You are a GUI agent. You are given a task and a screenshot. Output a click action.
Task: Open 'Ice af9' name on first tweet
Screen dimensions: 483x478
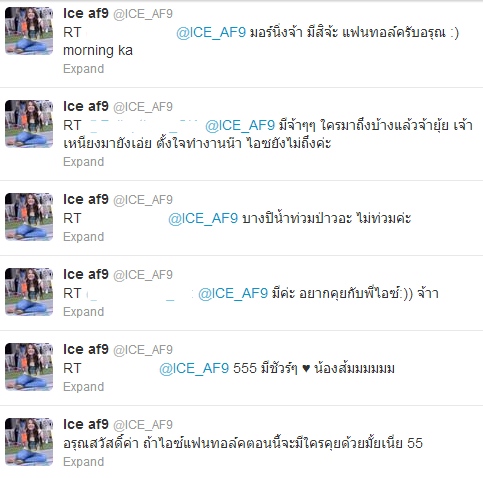pos(86,13)
